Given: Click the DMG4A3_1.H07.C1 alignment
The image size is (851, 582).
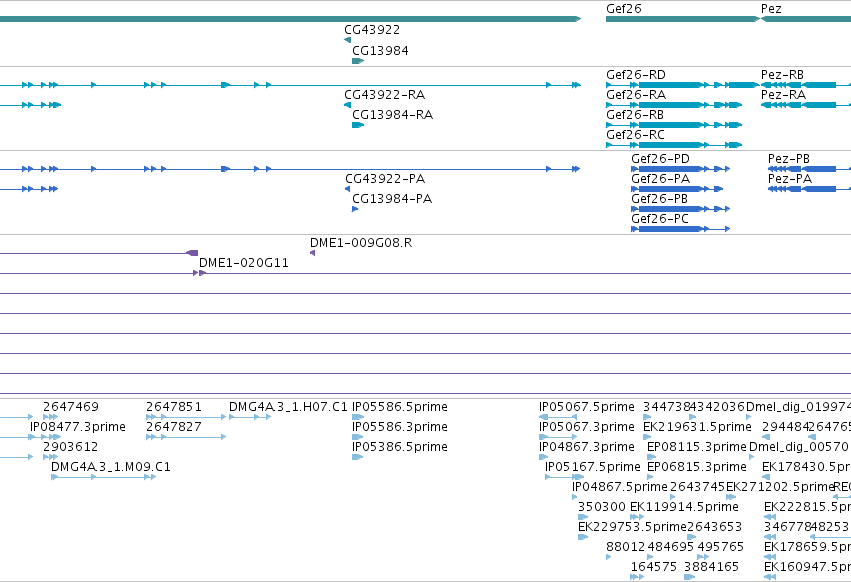Looking at the screenshot, I should tap(250, 417).
